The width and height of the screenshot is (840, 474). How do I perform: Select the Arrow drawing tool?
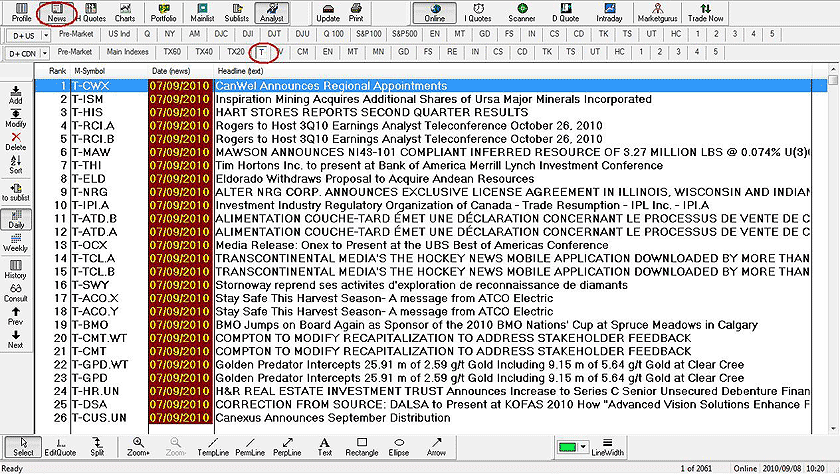tap(436, 447)
